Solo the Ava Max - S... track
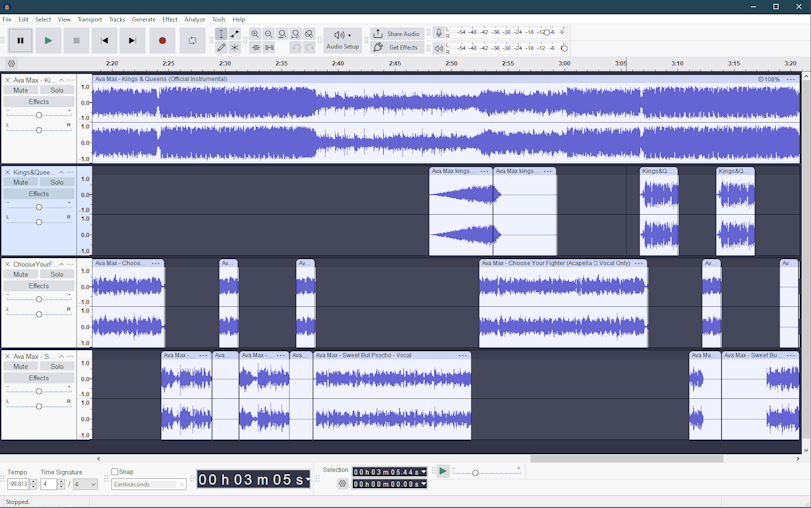The width and height of the screenshot is (811, 508). click(57, 366)
